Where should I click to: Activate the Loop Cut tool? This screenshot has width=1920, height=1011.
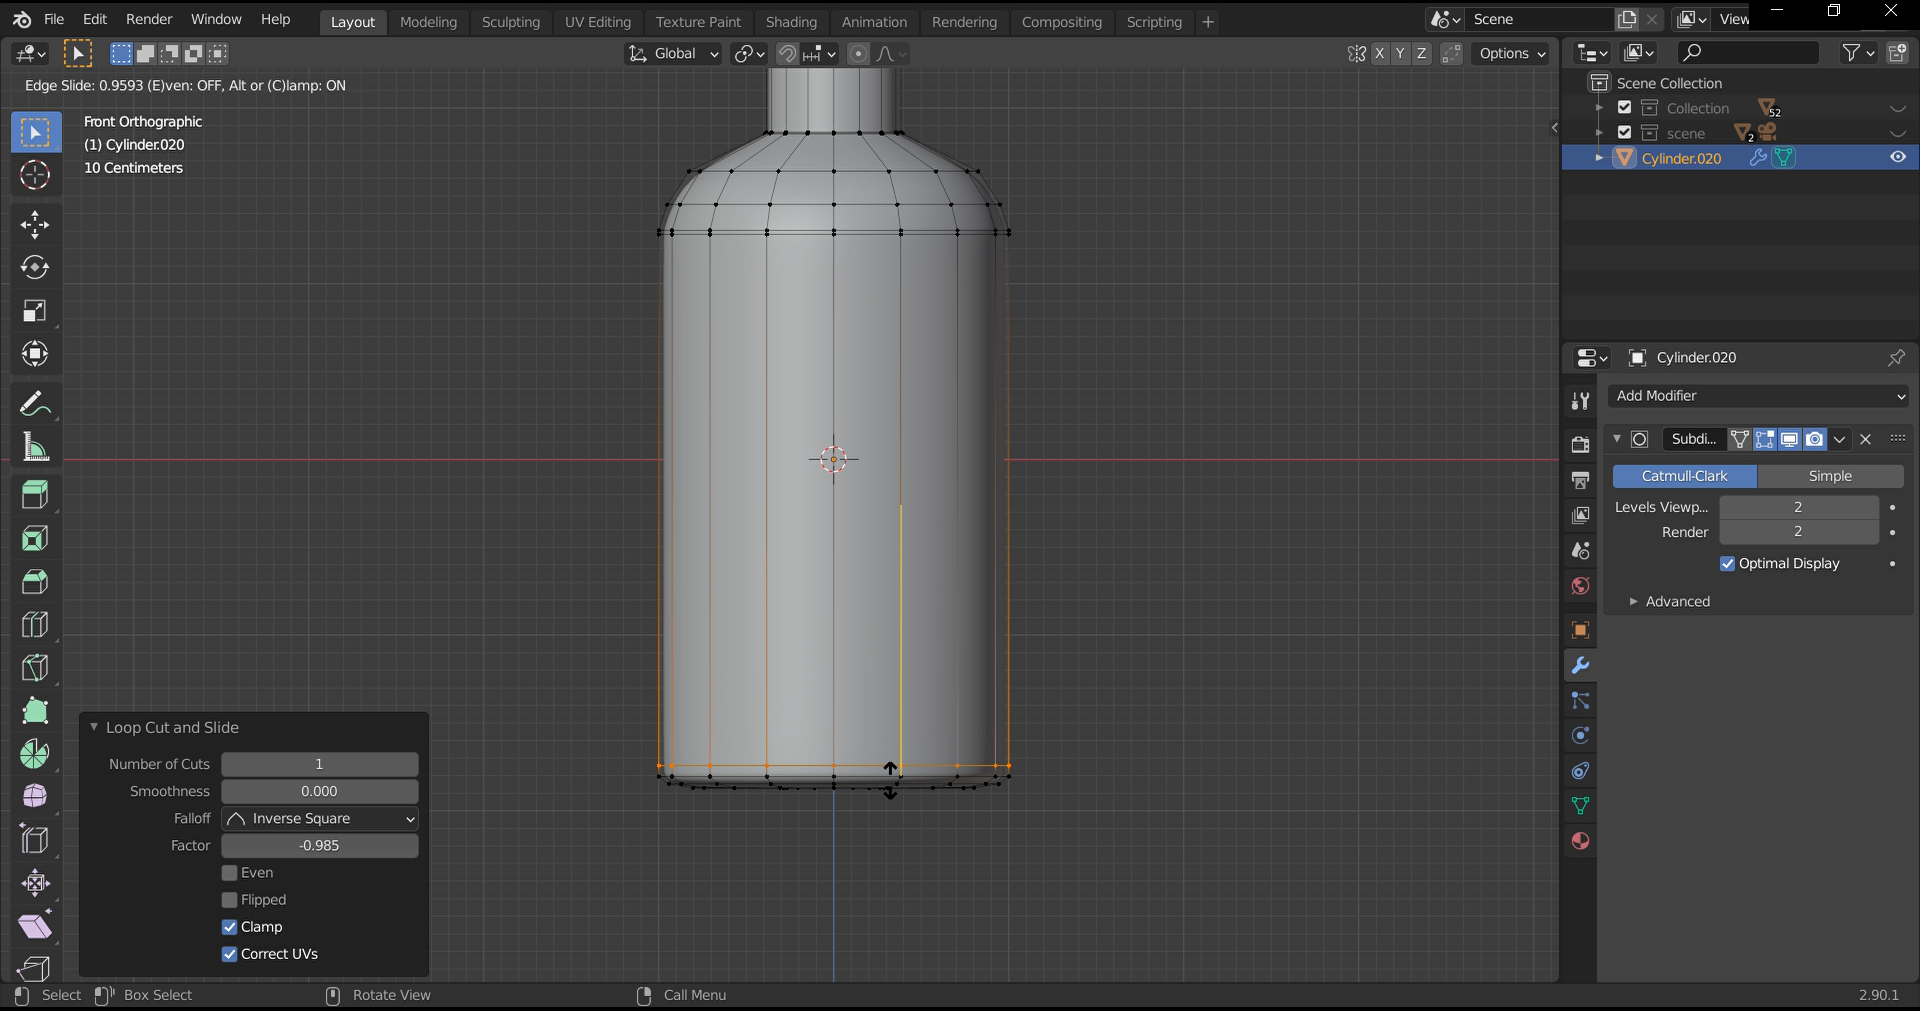pyautogui.click(x=35, y=625)
